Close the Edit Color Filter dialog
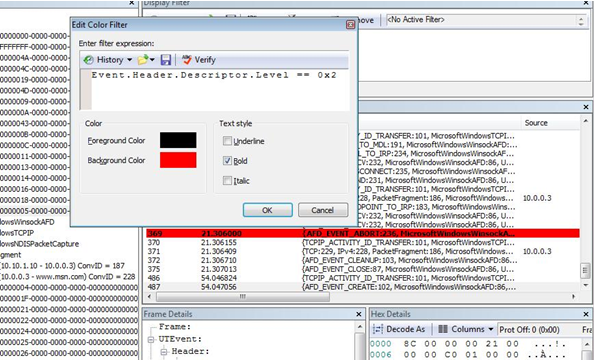Viewport: 594px width, 361px height. click(x=350, y=25)
